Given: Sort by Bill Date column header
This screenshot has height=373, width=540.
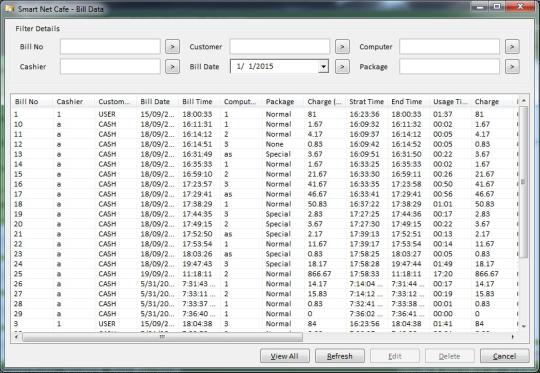Looking at the screenshot, I should 158,102.
